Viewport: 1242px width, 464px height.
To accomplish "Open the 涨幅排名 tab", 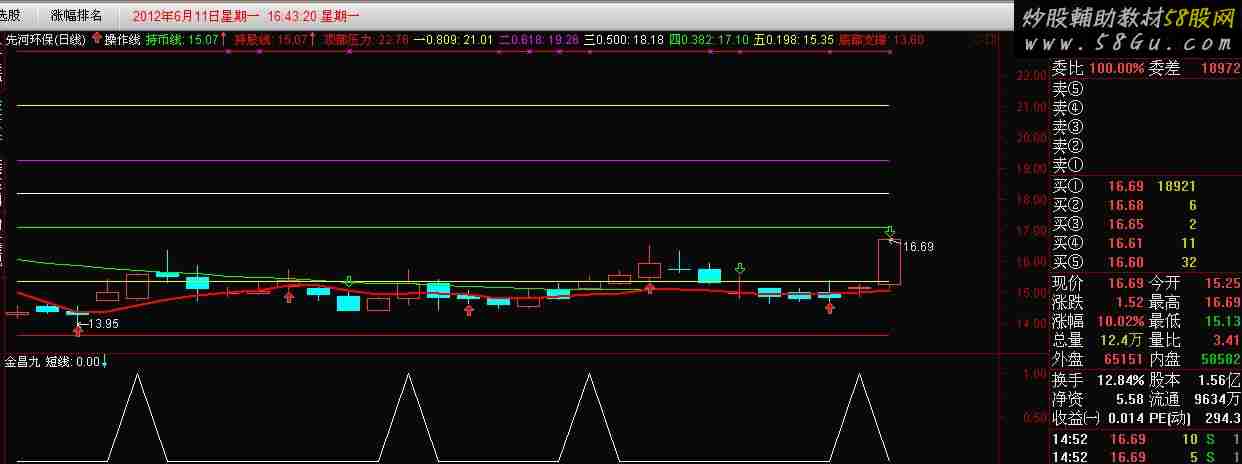I will (77, 16).
